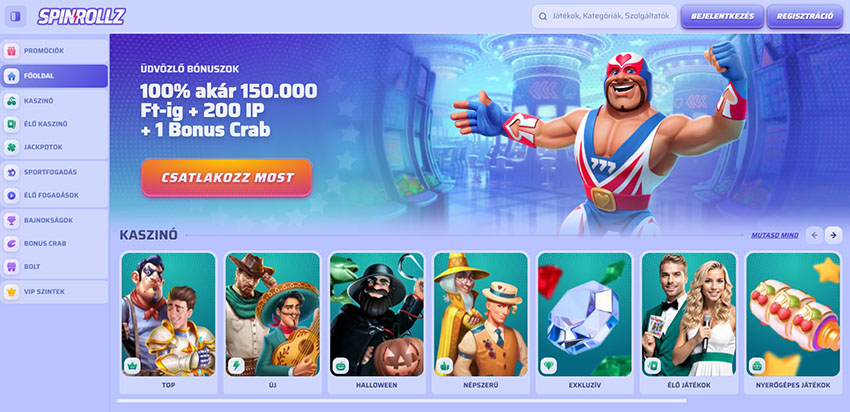Click the Regisztráció button
Screen dimensions: 850x412
click(805, 16)
